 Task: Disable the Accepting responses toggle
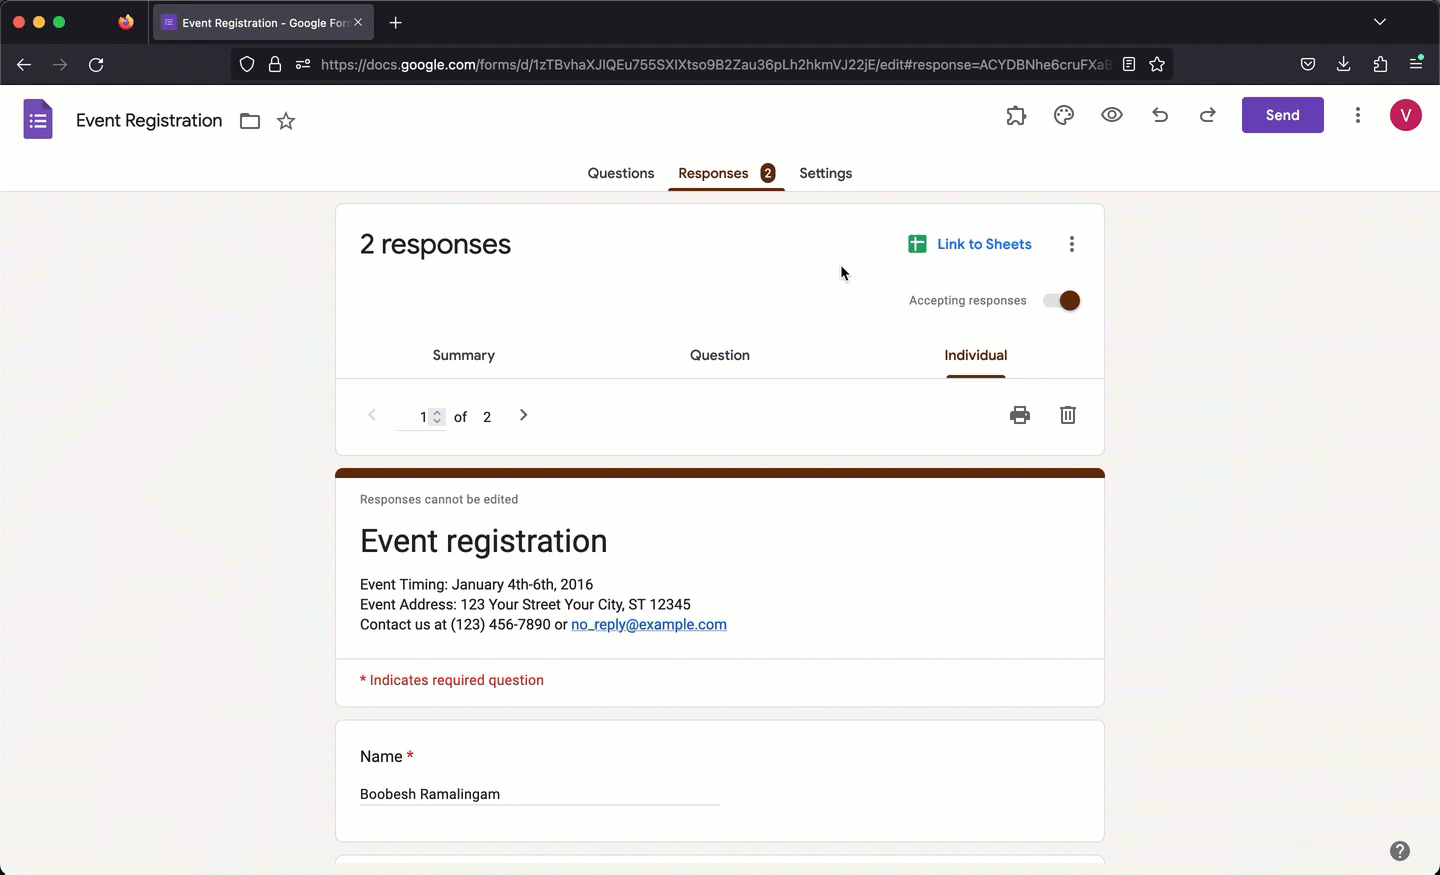coord(1060,300)
